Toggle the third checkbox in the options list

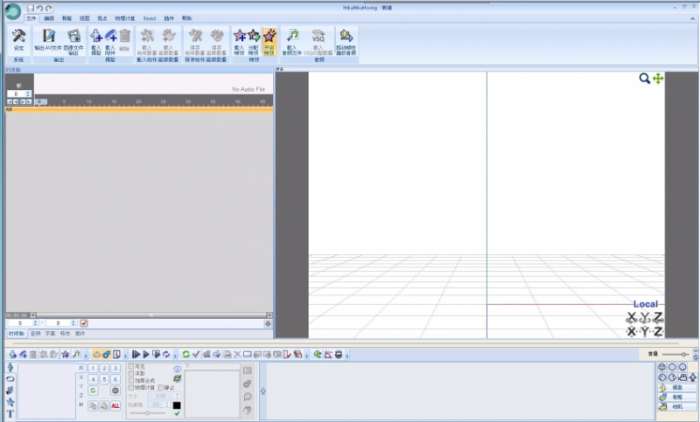click(130, 381)
